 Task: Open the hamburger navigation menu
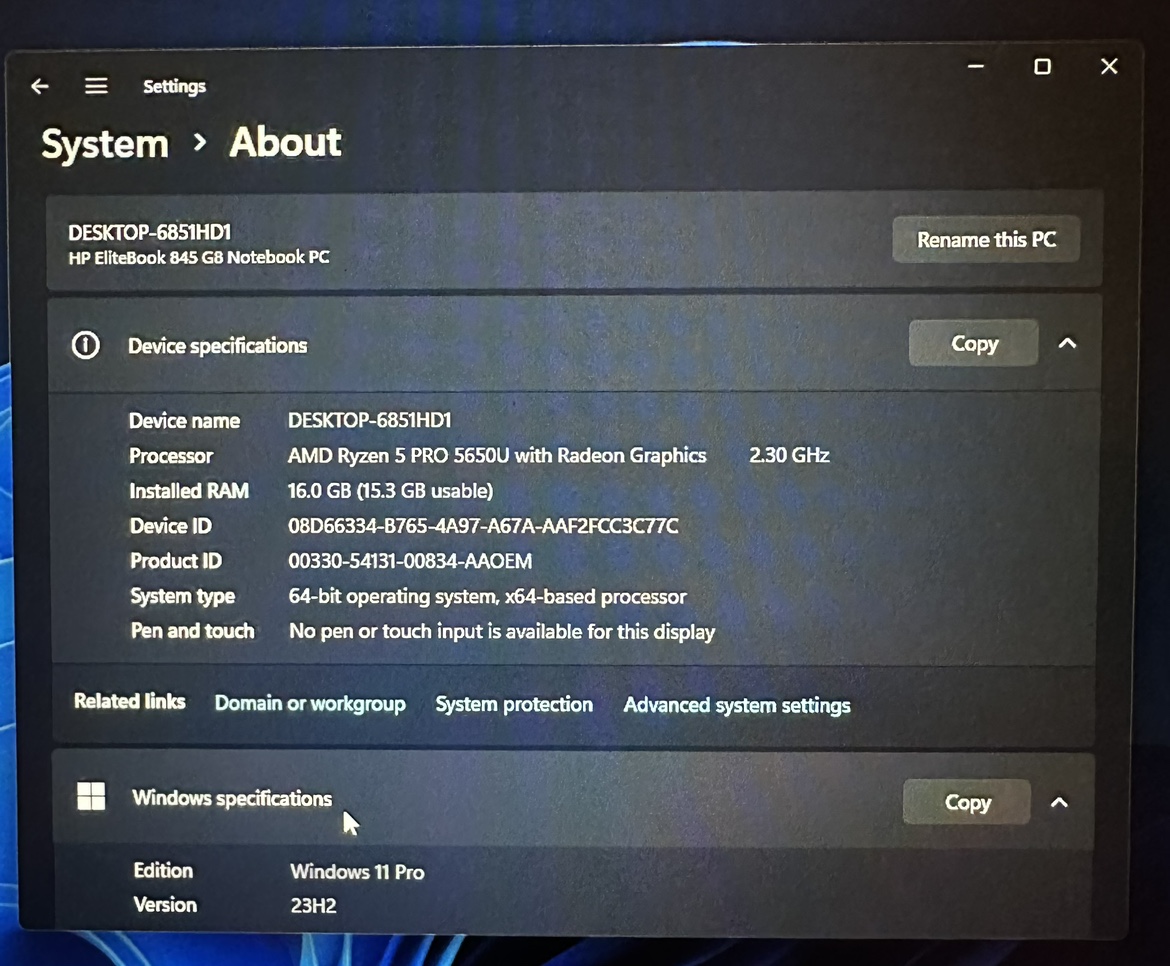(x=96, y=86)
